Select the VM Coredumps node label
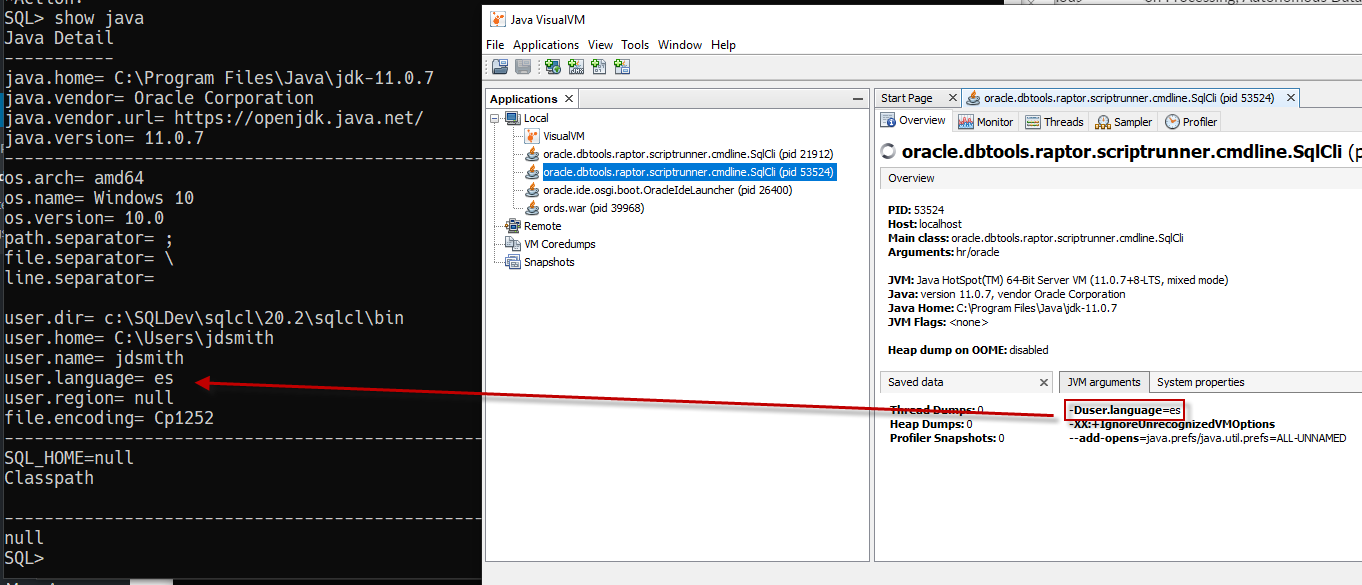Screen dimensions: 1362x585 click(x=559, y=244)
